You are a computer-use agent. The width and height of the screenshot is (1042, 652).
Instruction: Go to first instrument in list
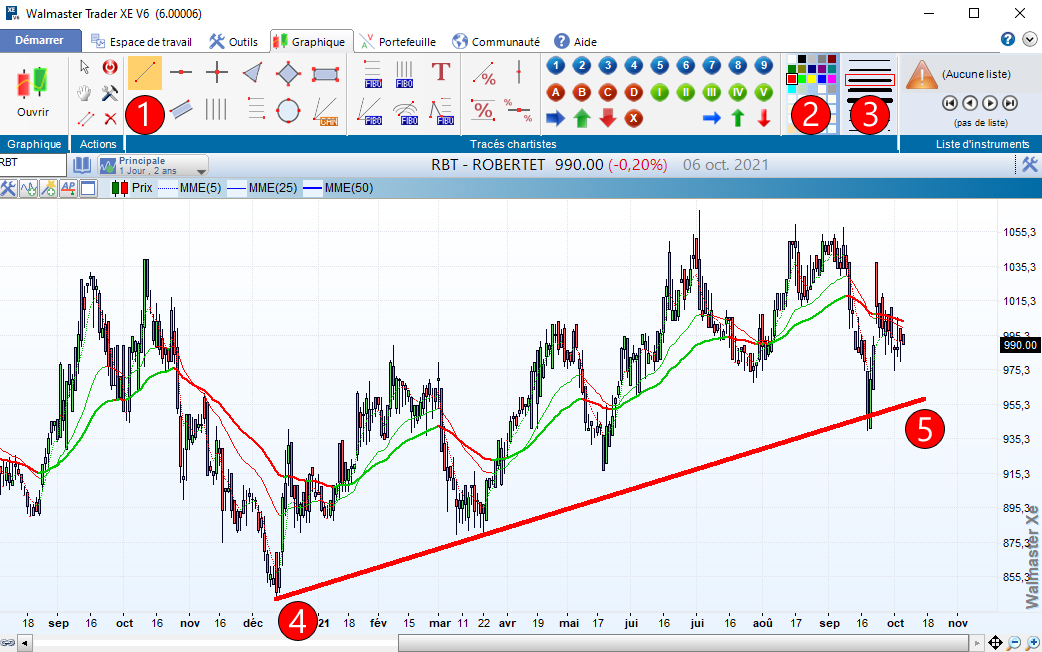(950, 103)
